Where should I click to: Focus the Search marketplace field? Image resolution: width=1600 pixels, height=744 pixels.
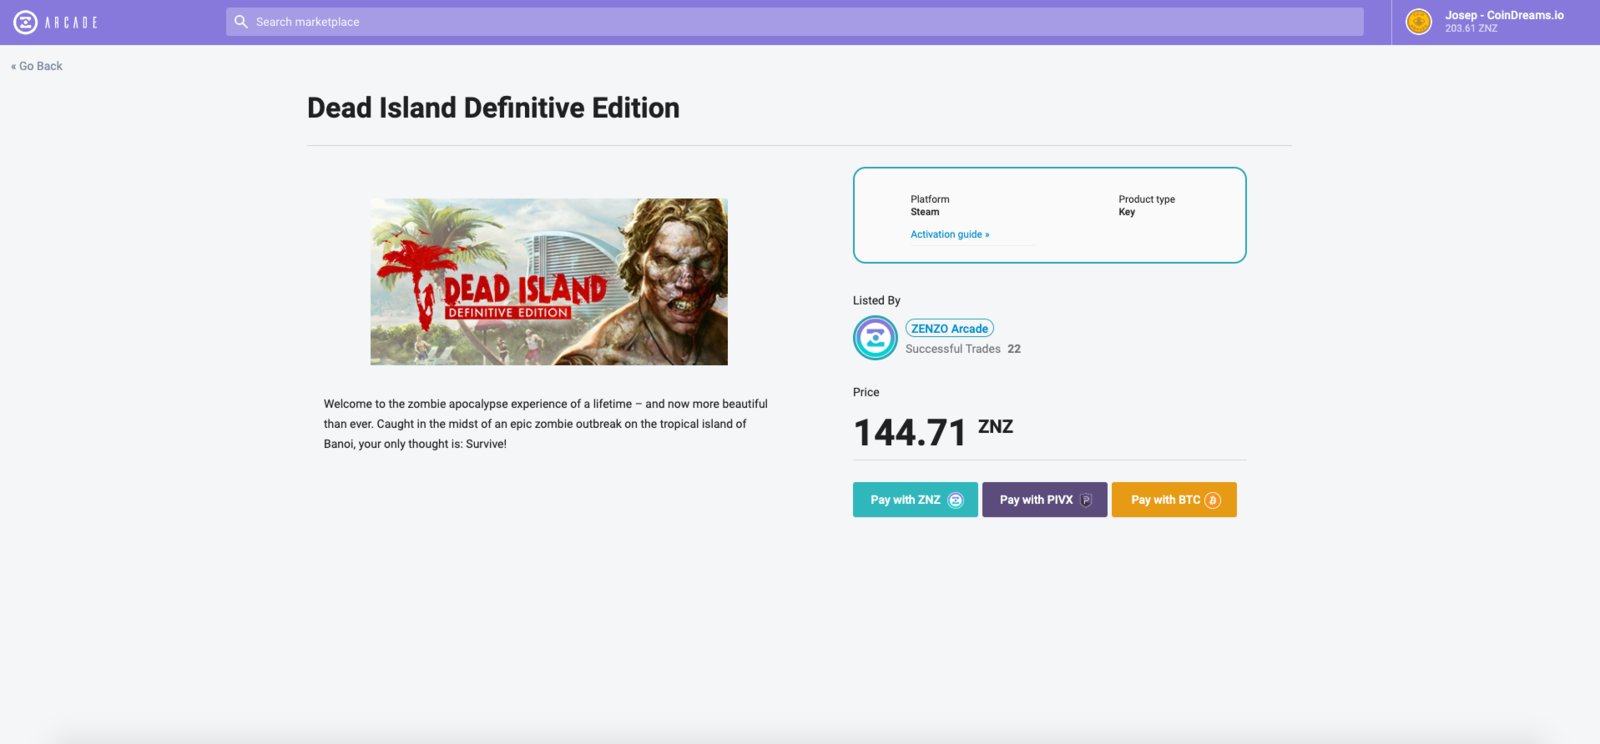point(794,22)
